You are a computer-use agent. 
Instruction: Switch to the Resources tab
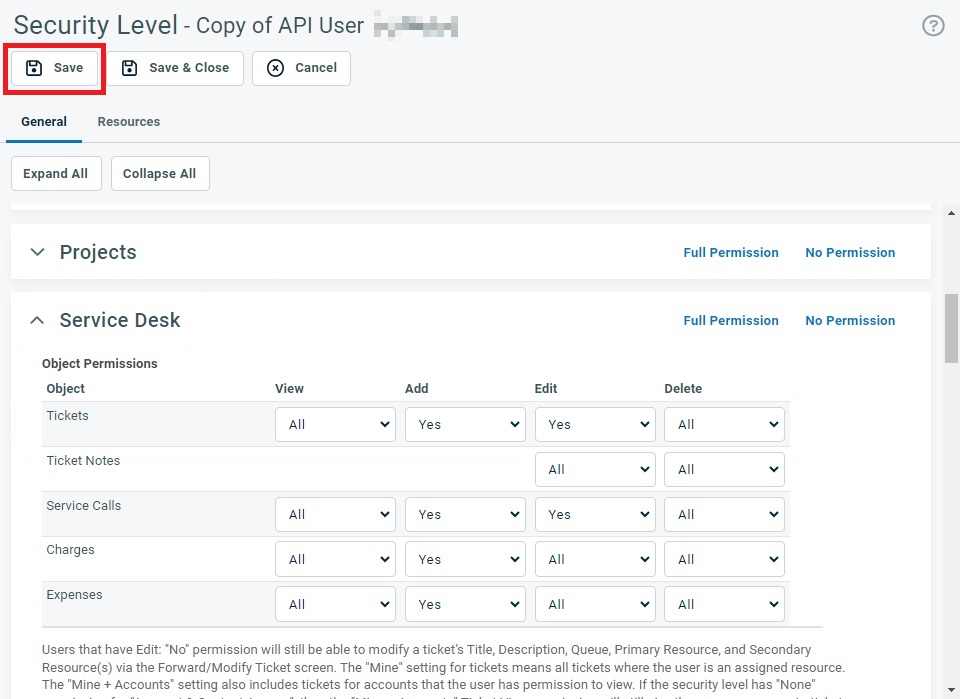click(x=128, y=122)
